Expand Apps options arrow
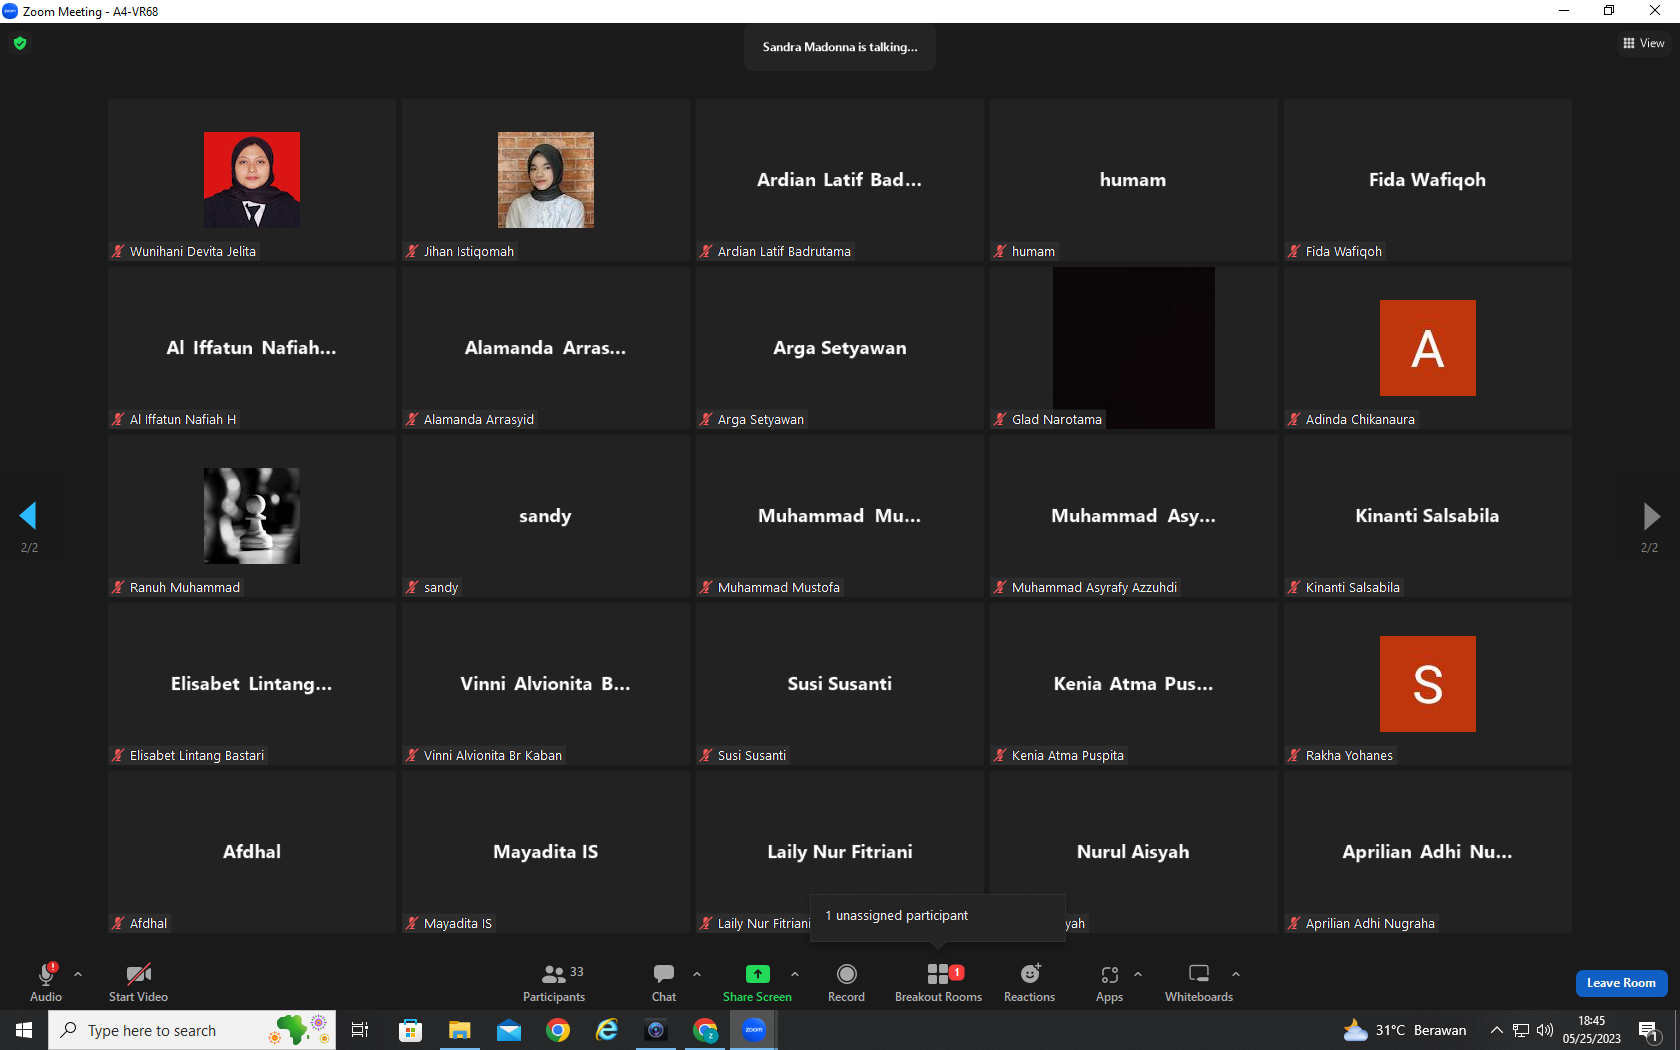This screenshot has width=1680, height=1050. (x=1138, y=973)
